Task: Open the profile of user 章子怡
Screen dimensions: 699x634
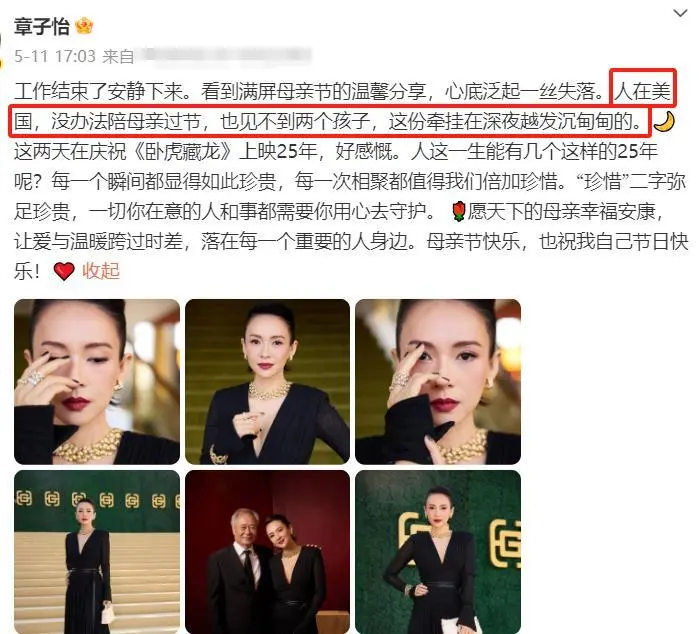Action: [x=41, y=26]
